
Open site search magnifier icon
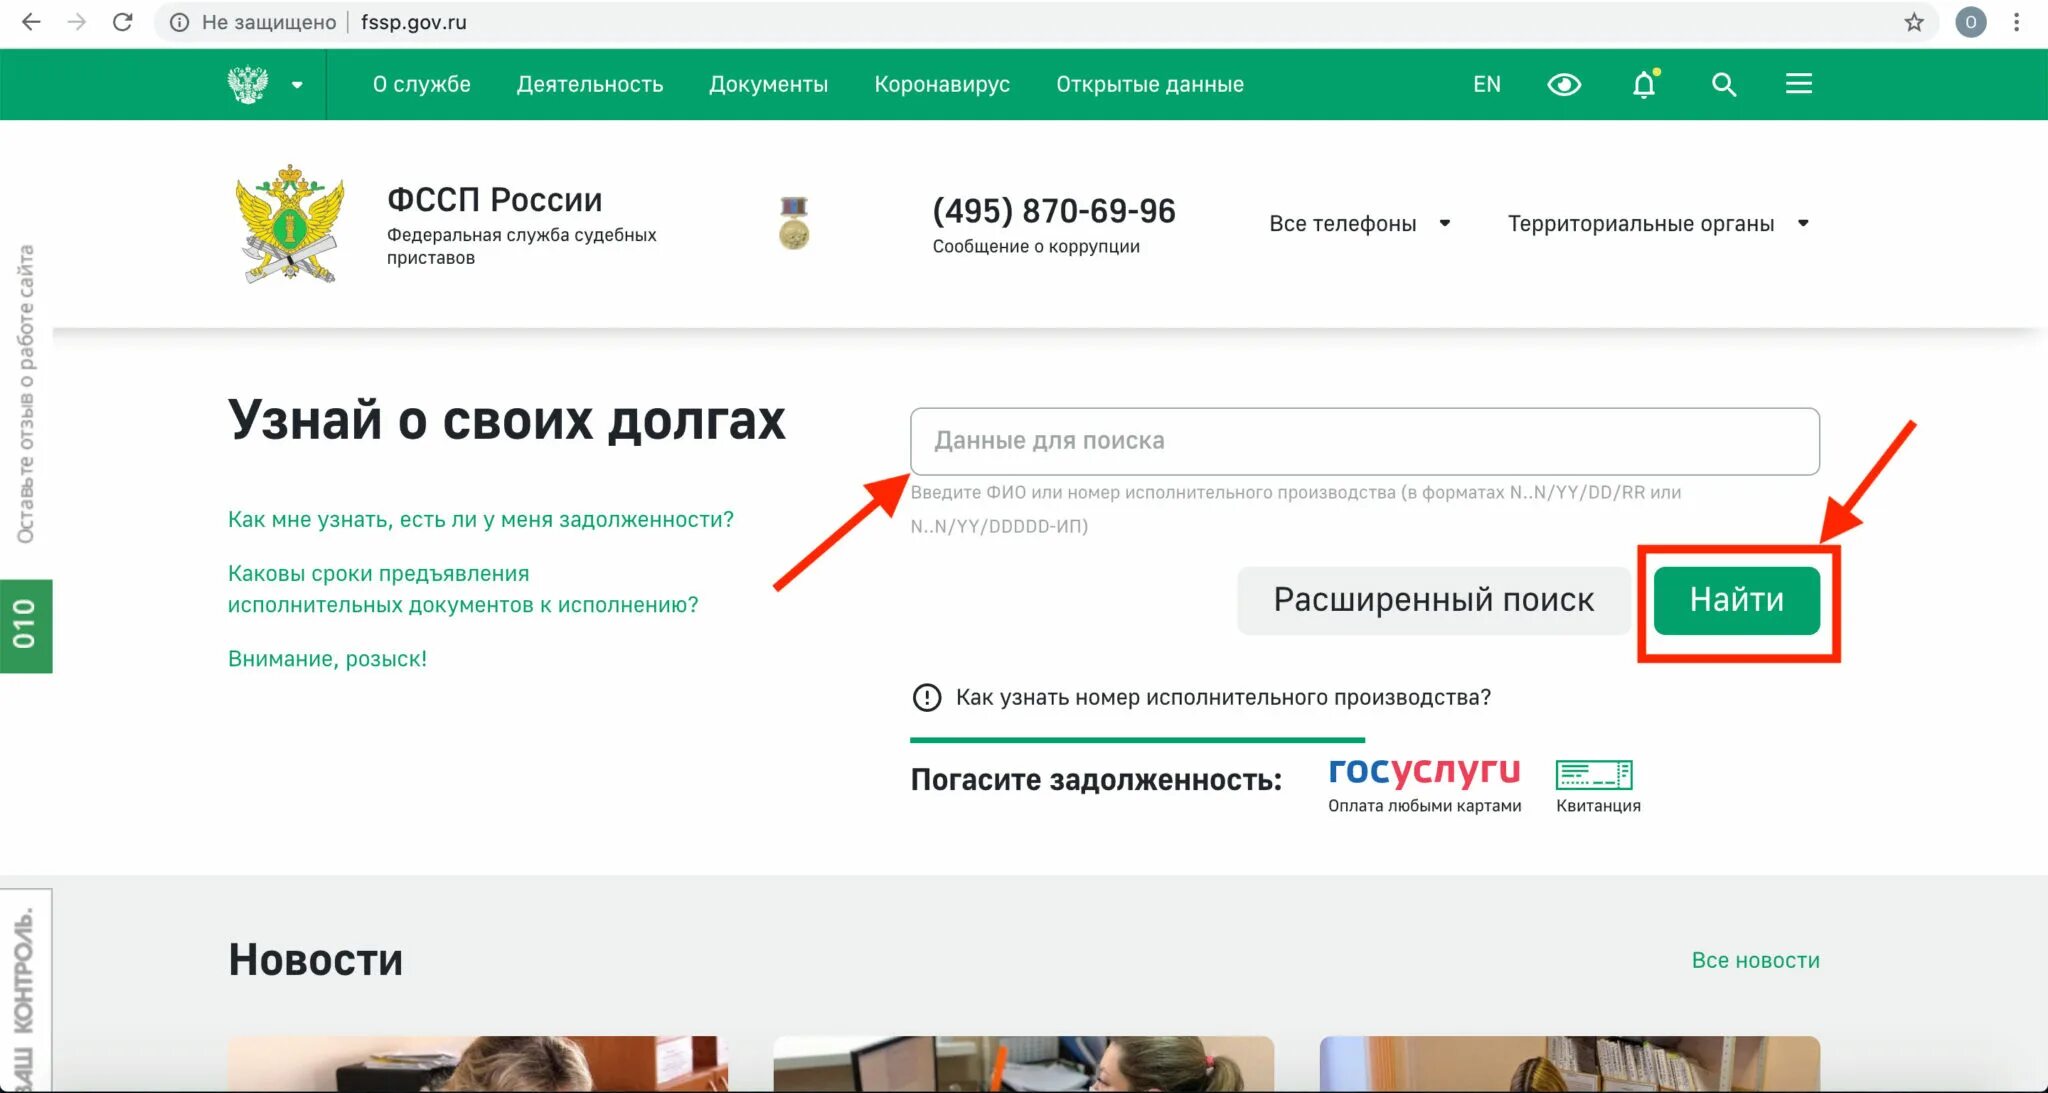(x=1723, y=84)
